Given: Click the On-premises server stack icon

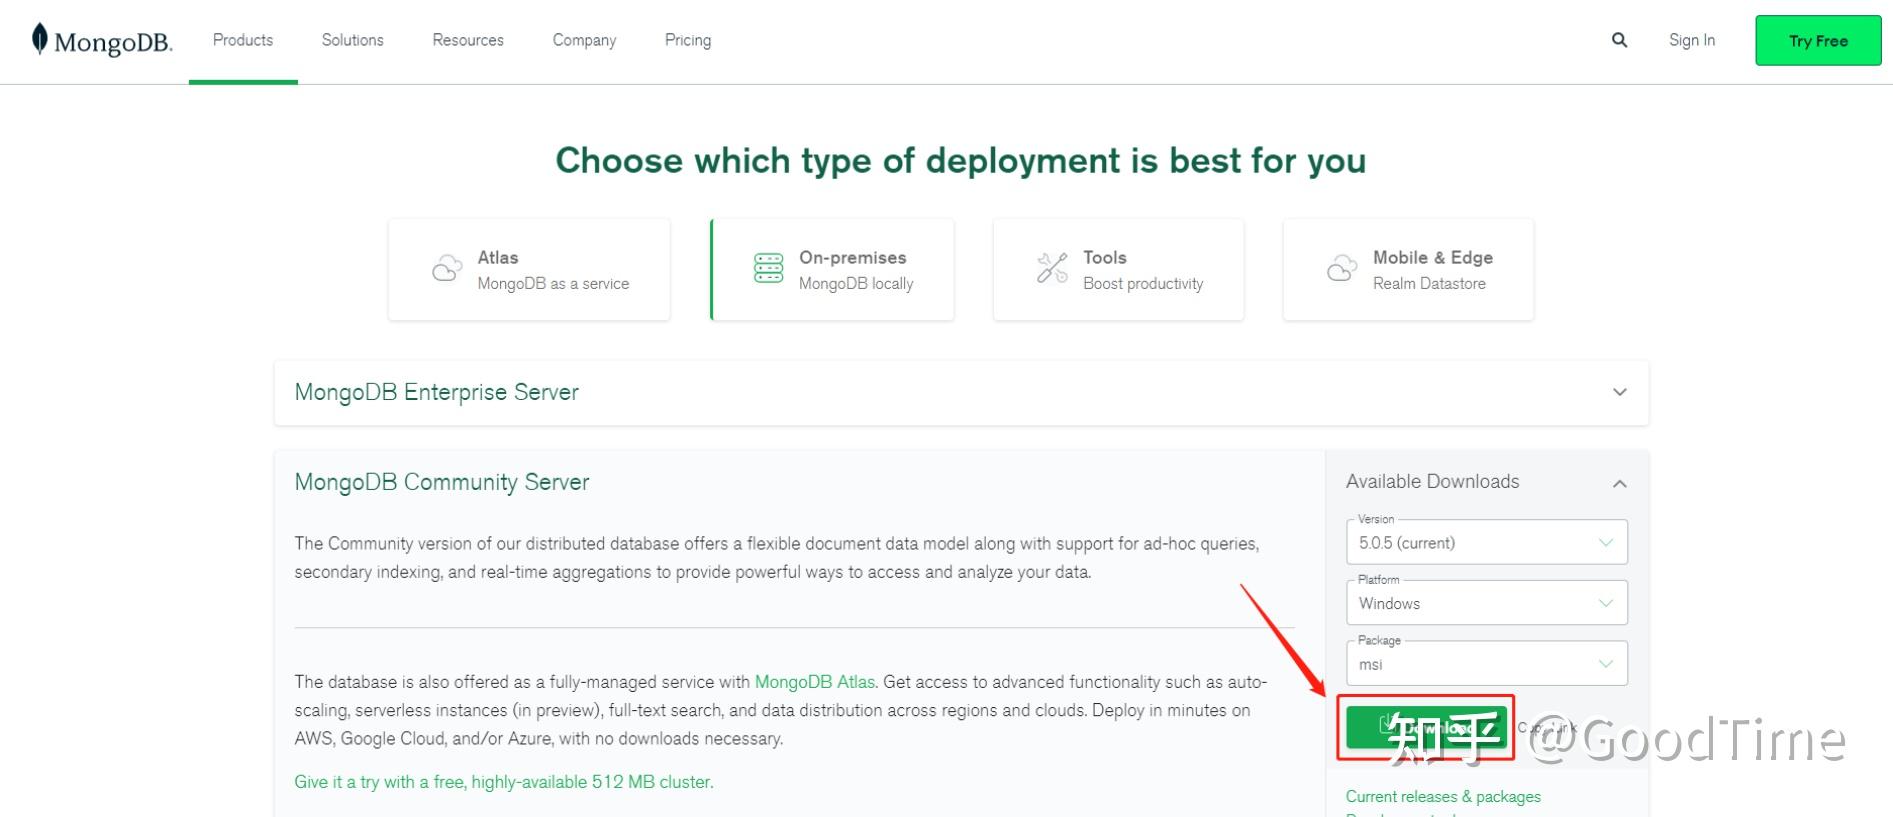Looking at the screenshot, I should pyautogui.click(x=768, y=268).
